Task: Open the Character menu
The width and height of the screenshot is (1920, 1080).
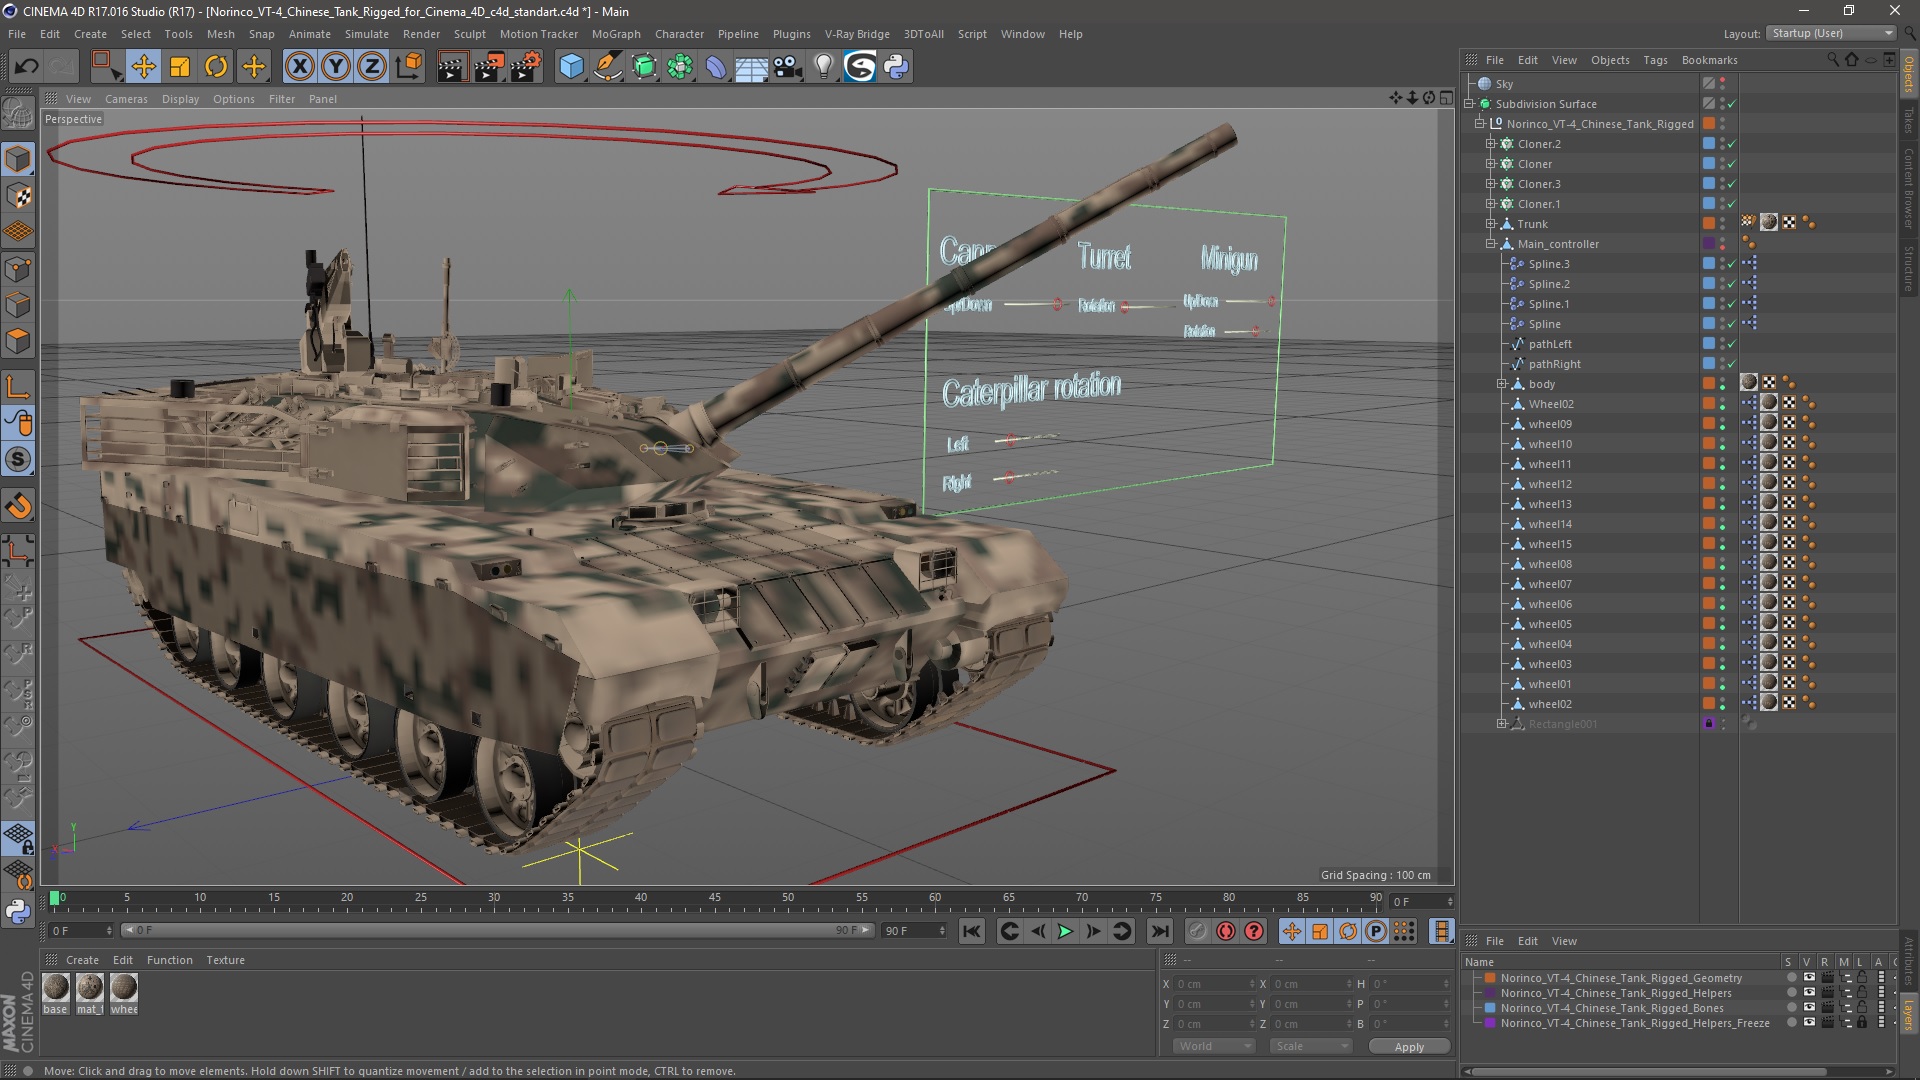Action: 679,34
